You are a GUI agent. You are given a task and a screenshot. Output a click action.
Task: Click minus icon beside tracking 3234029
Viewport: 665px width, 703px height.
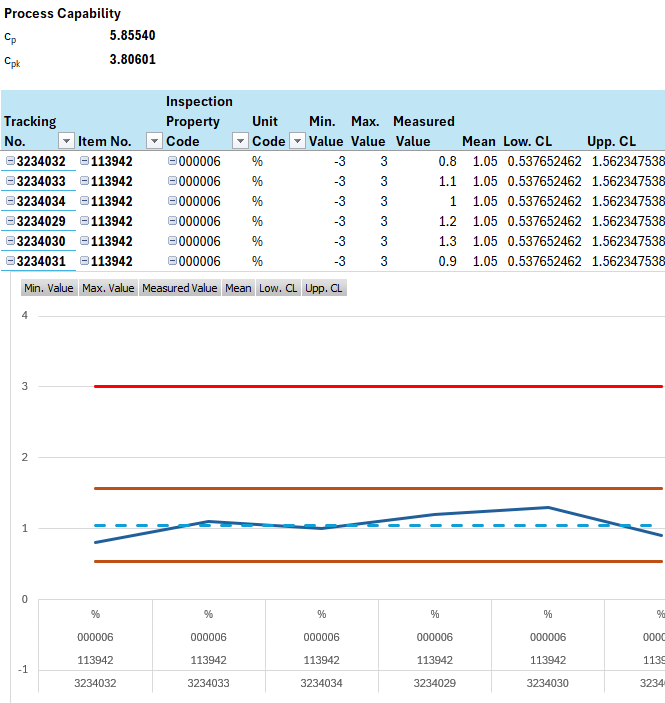[10, 221]
